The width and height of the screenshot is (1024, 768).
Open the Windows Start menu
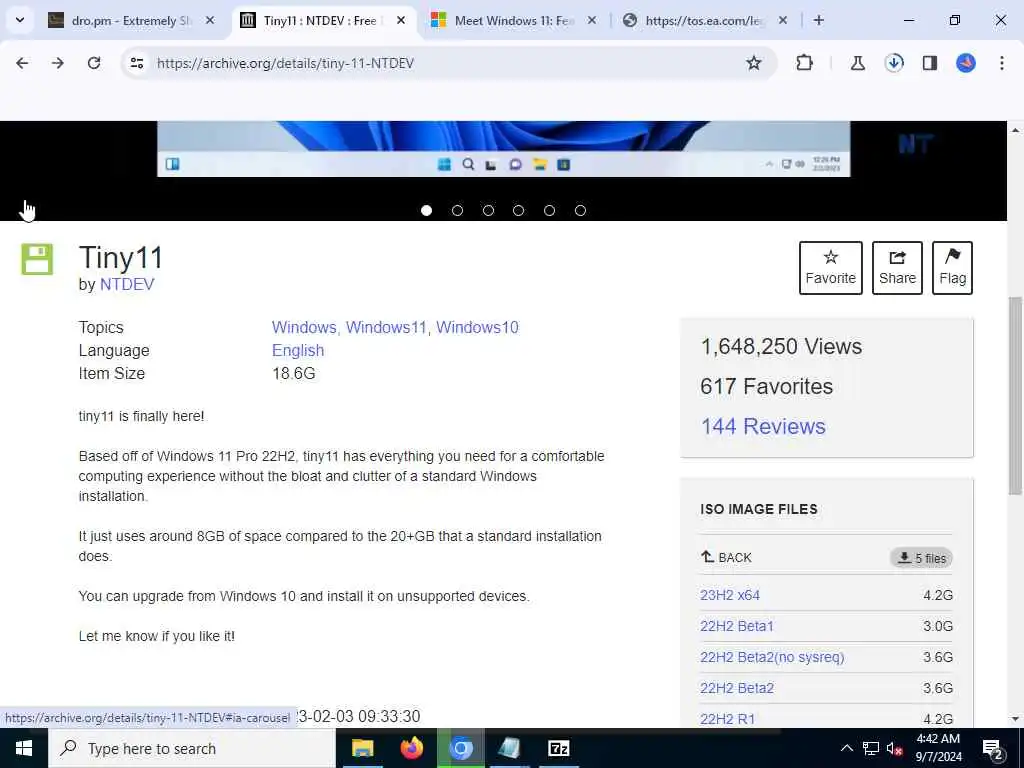tap(24, 748)
